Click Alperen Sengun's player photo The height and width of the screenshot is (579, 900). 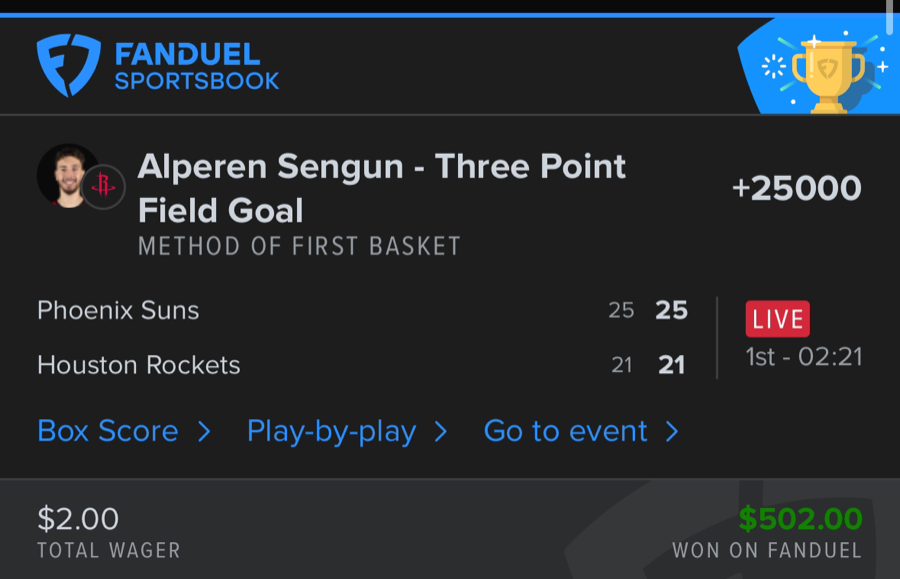[x=67, y=176]
